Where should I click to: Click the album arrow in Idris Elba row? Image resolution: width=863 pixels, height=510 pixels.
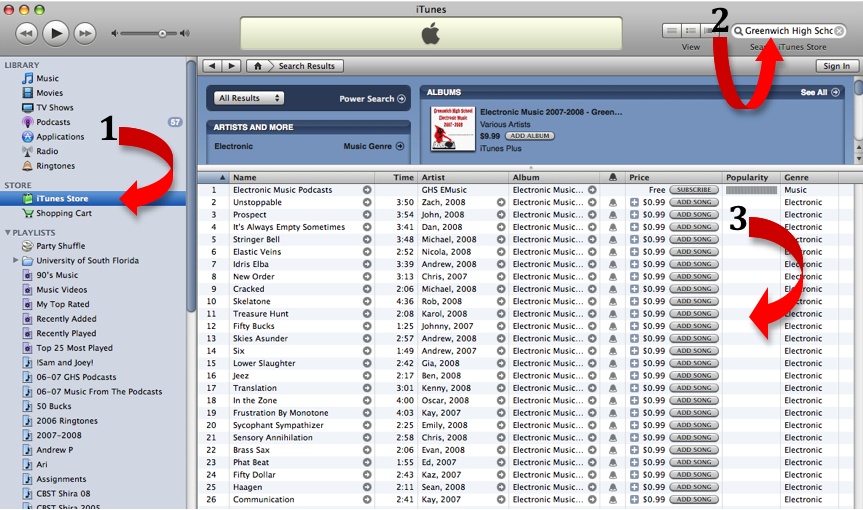[592, 264]
